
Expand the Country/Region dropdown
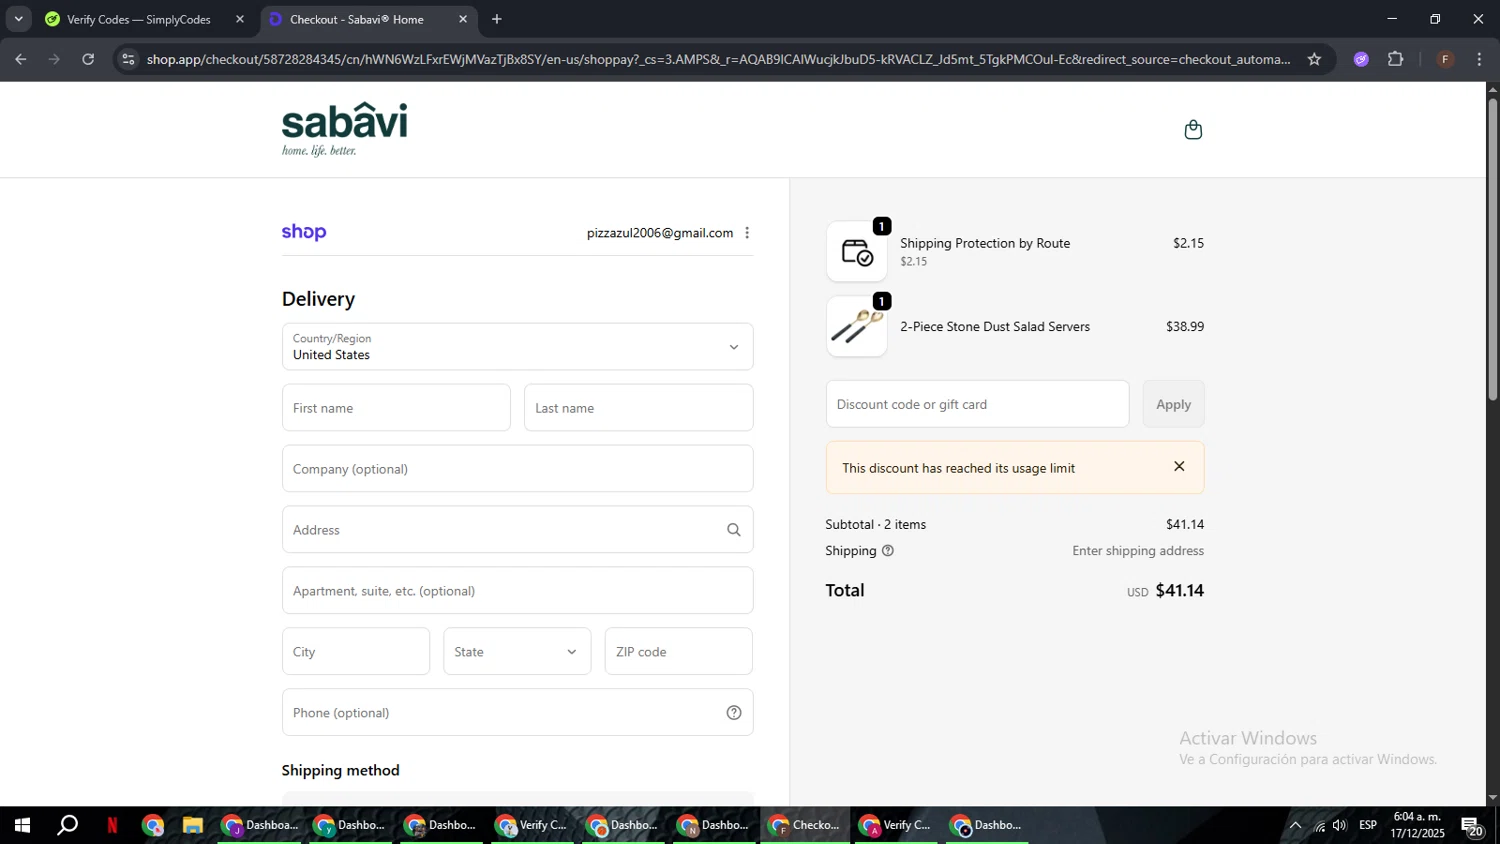[x=517, y=347]
